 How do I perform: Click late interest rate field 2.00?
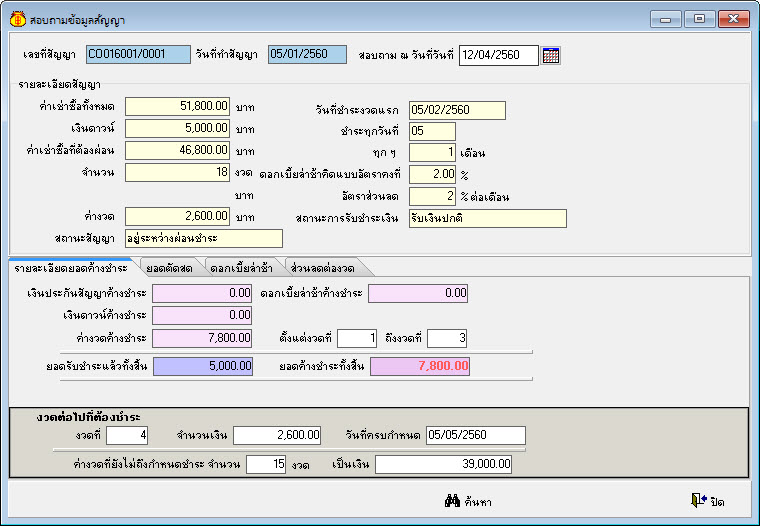tap(432, 175)
